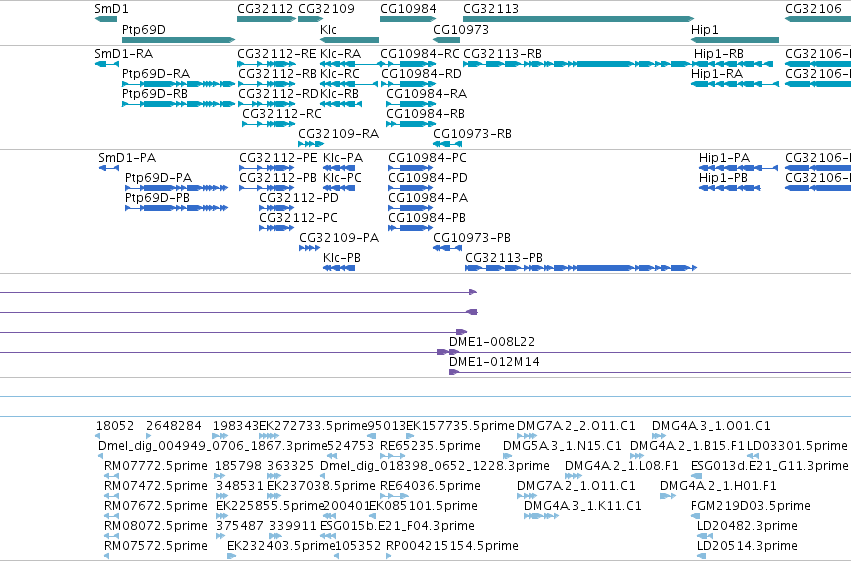
Task: Open the CG10984-RB transcript label
Action: [426, 113]
